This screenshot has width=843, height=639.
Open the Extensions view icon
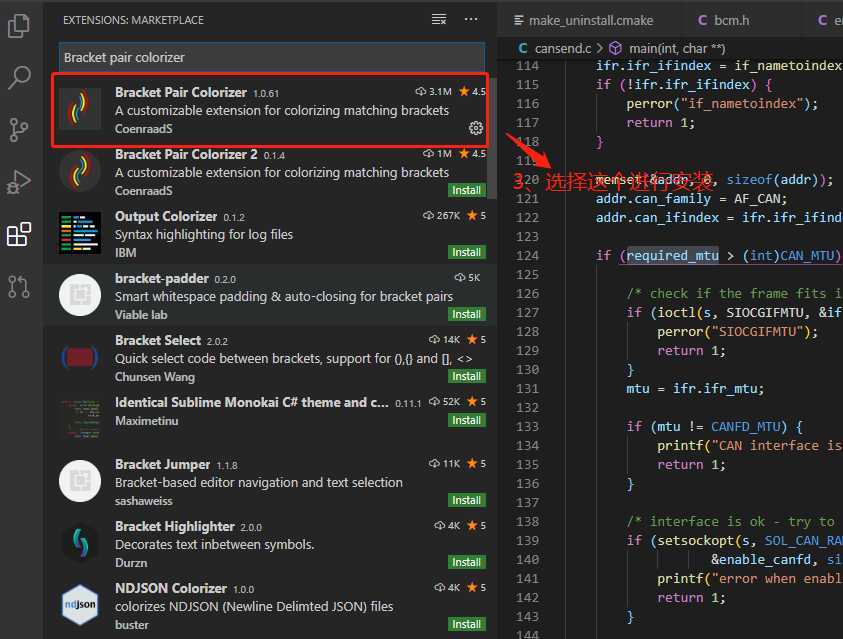tap(19, 234)
